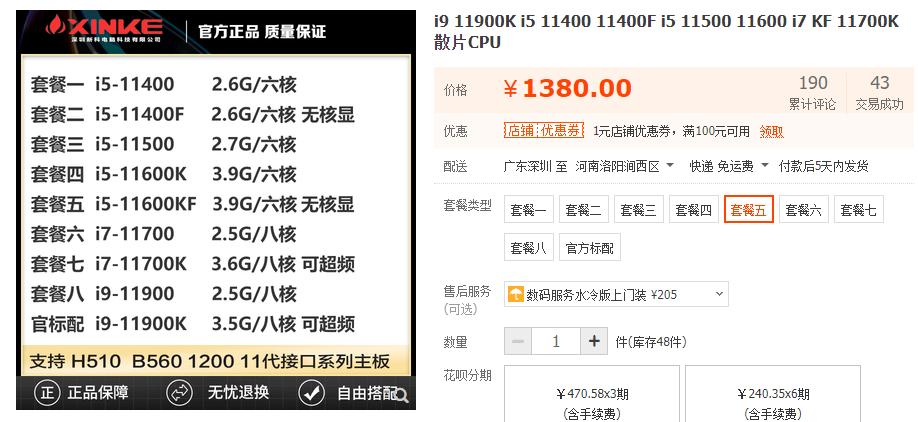Click the XINKE flame logo

click(x=56, y=25)
